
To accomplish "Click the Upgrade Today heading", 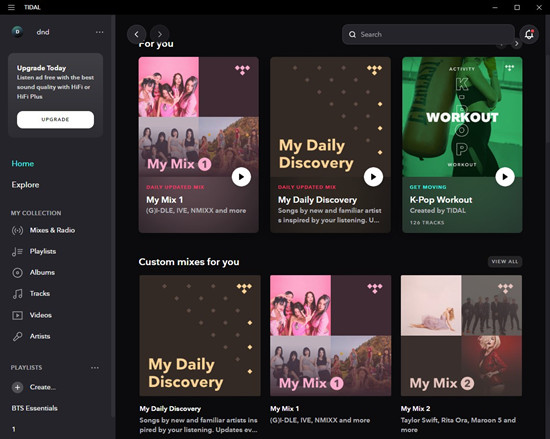I will (x=41, y=68).
